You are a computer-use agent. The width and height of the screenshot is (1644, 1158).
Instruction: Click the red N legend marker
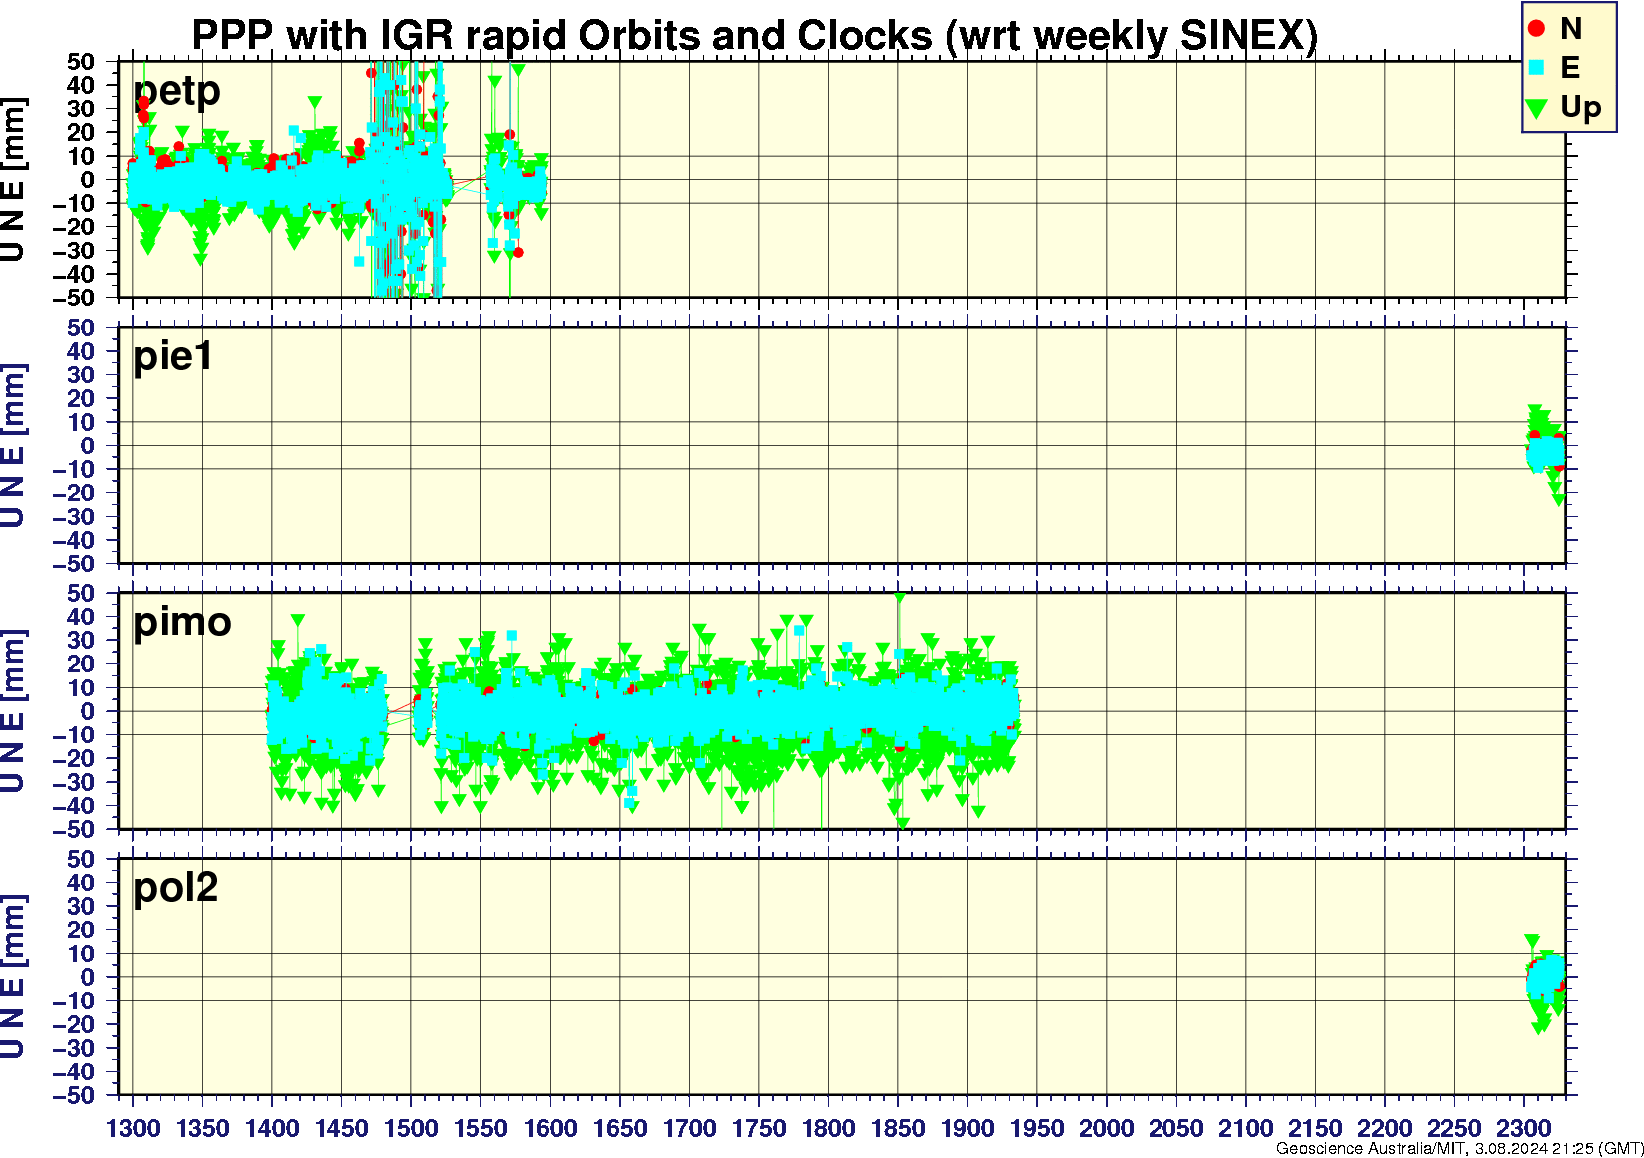(1537, 29)
